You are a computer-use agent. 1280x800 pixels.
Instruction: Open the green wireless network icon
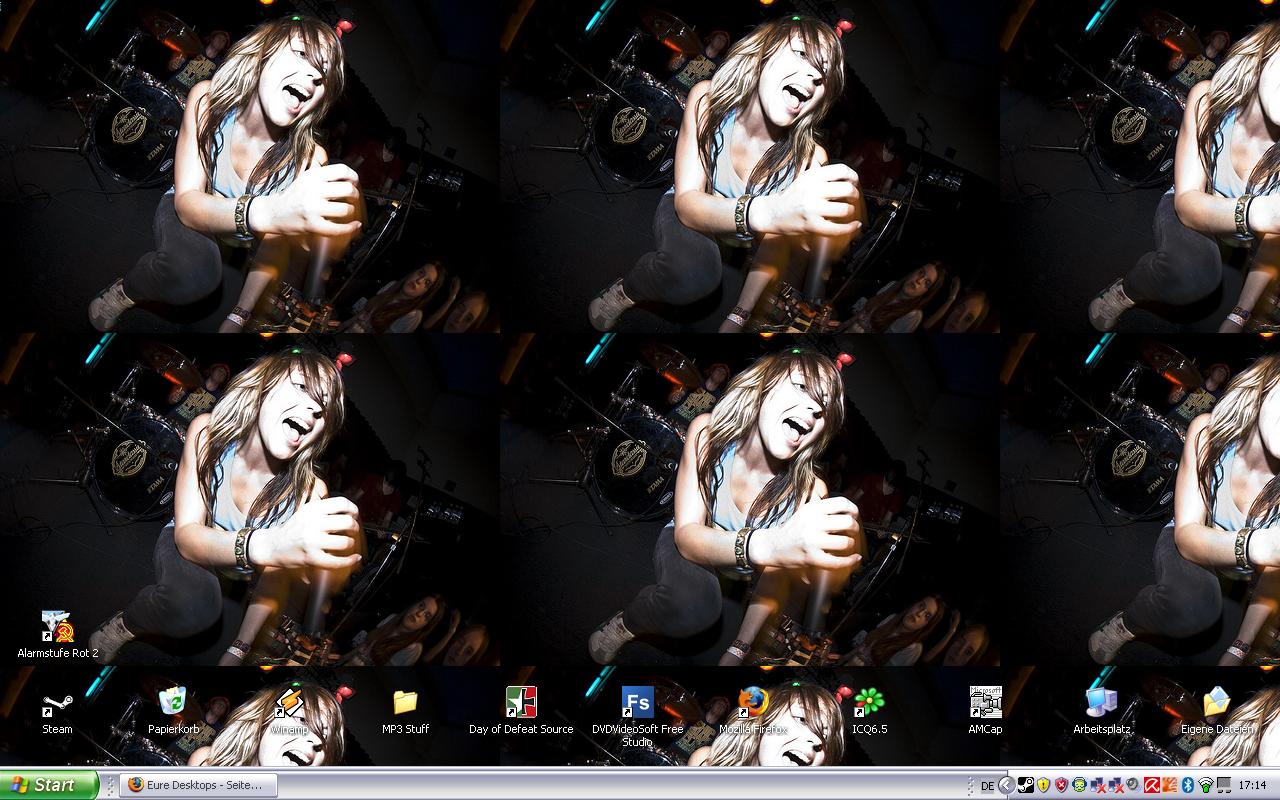pyautogui.click(x=1206, y=785)
